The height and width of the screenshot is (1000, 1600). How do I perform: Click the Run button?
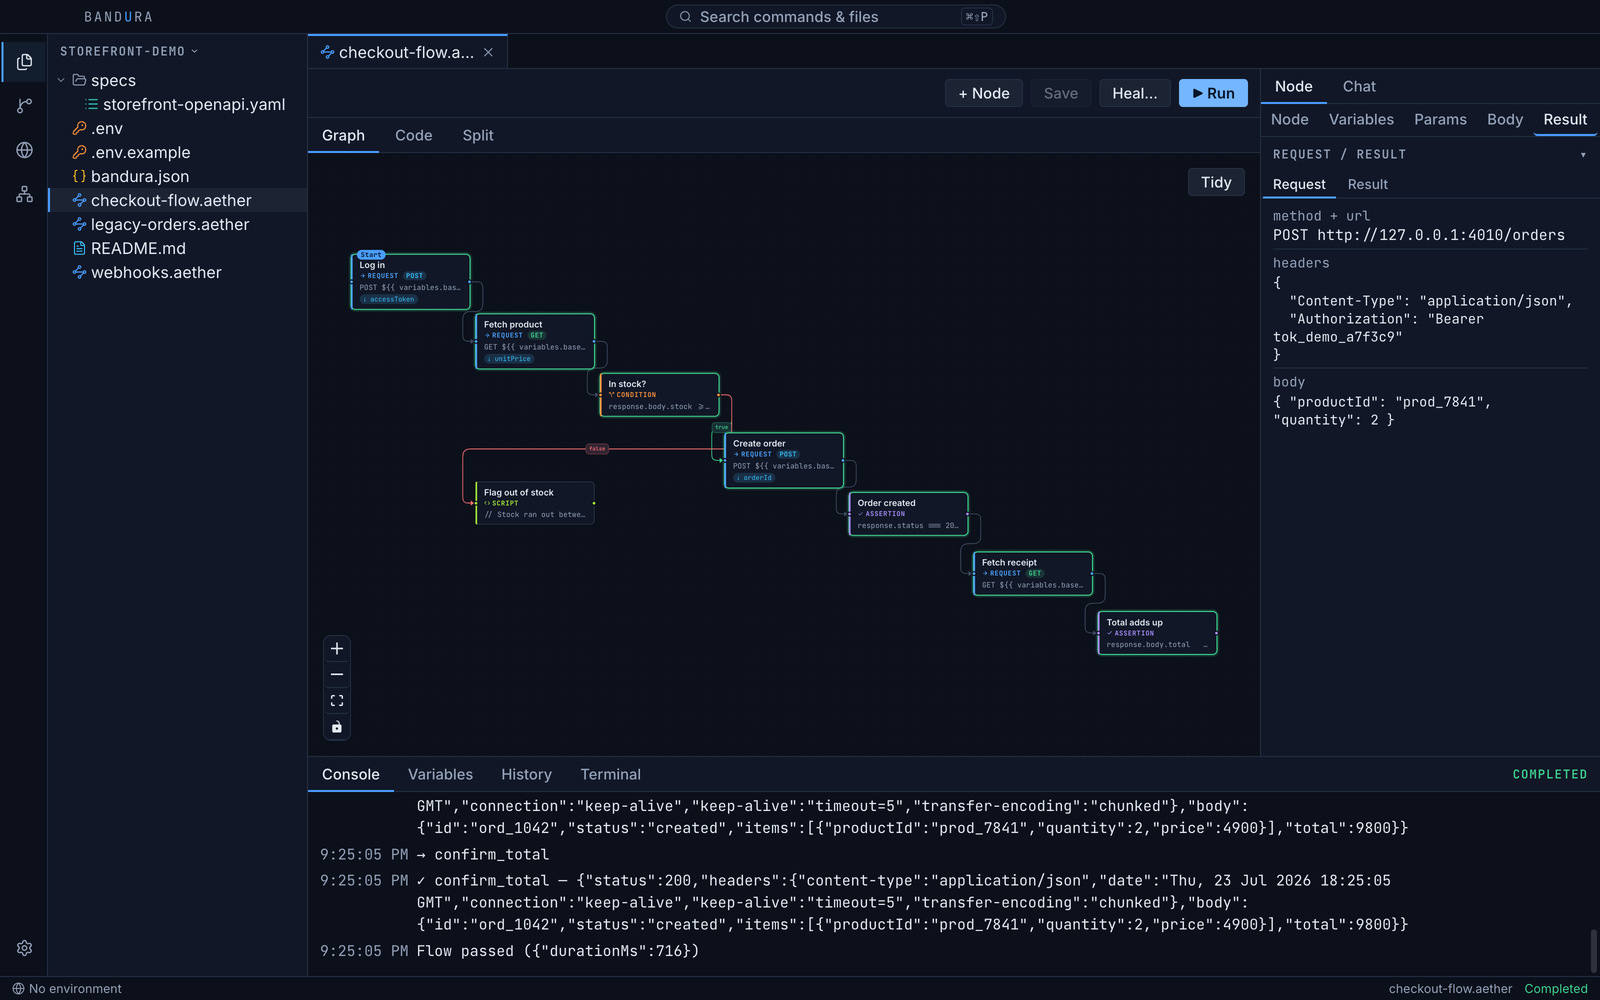(1213, 93)
